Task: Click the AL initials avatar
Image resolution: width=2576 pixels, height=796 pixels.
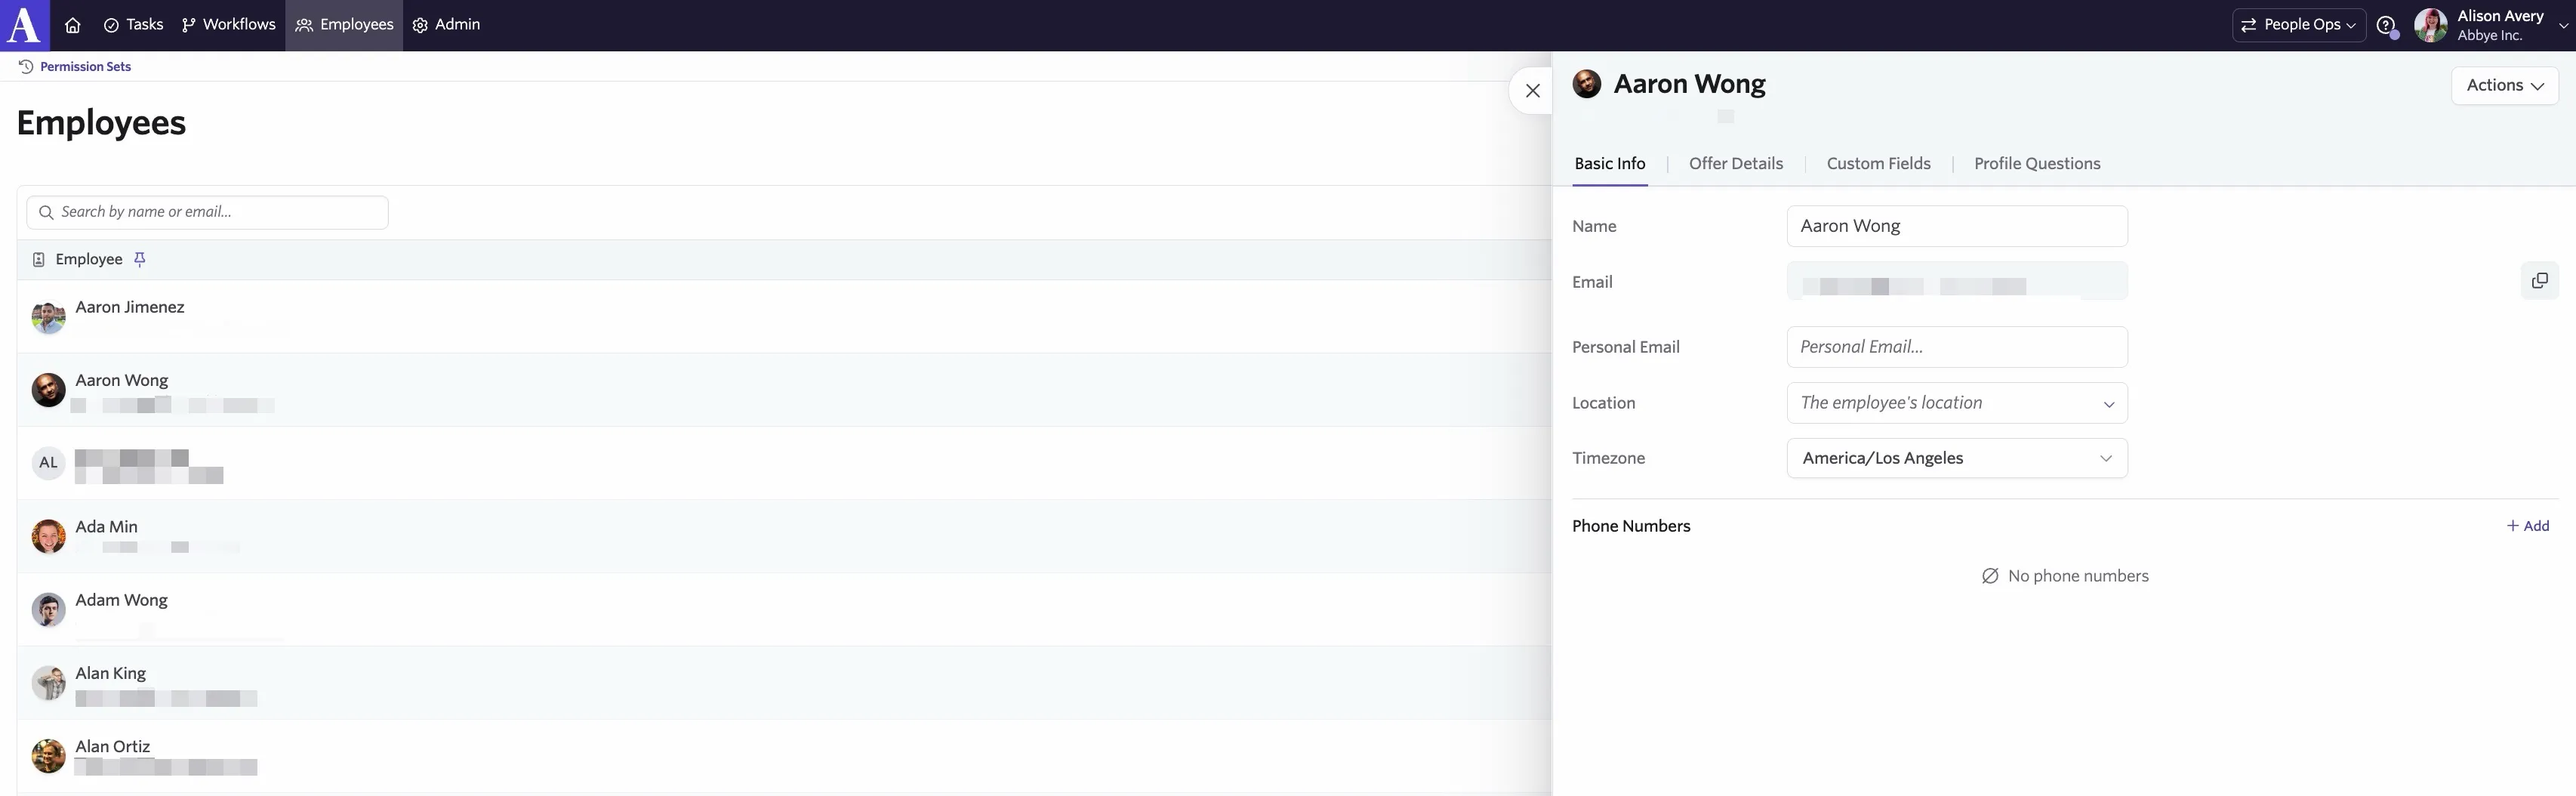Action: pyautogui.click(x=48, y=463)
